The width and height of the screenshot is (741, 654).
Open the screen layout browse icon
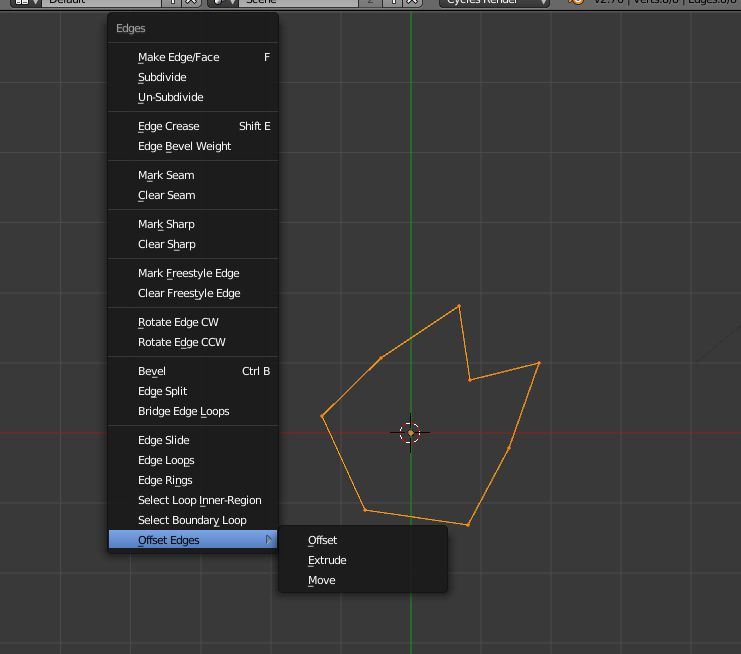tap(25, 2)
